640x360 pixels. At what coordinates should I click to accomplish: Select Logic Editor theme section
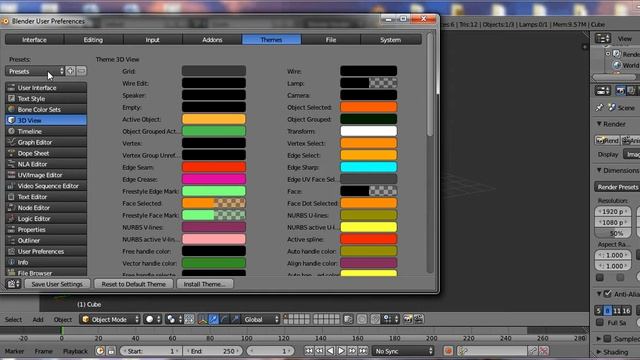point(46,219)
